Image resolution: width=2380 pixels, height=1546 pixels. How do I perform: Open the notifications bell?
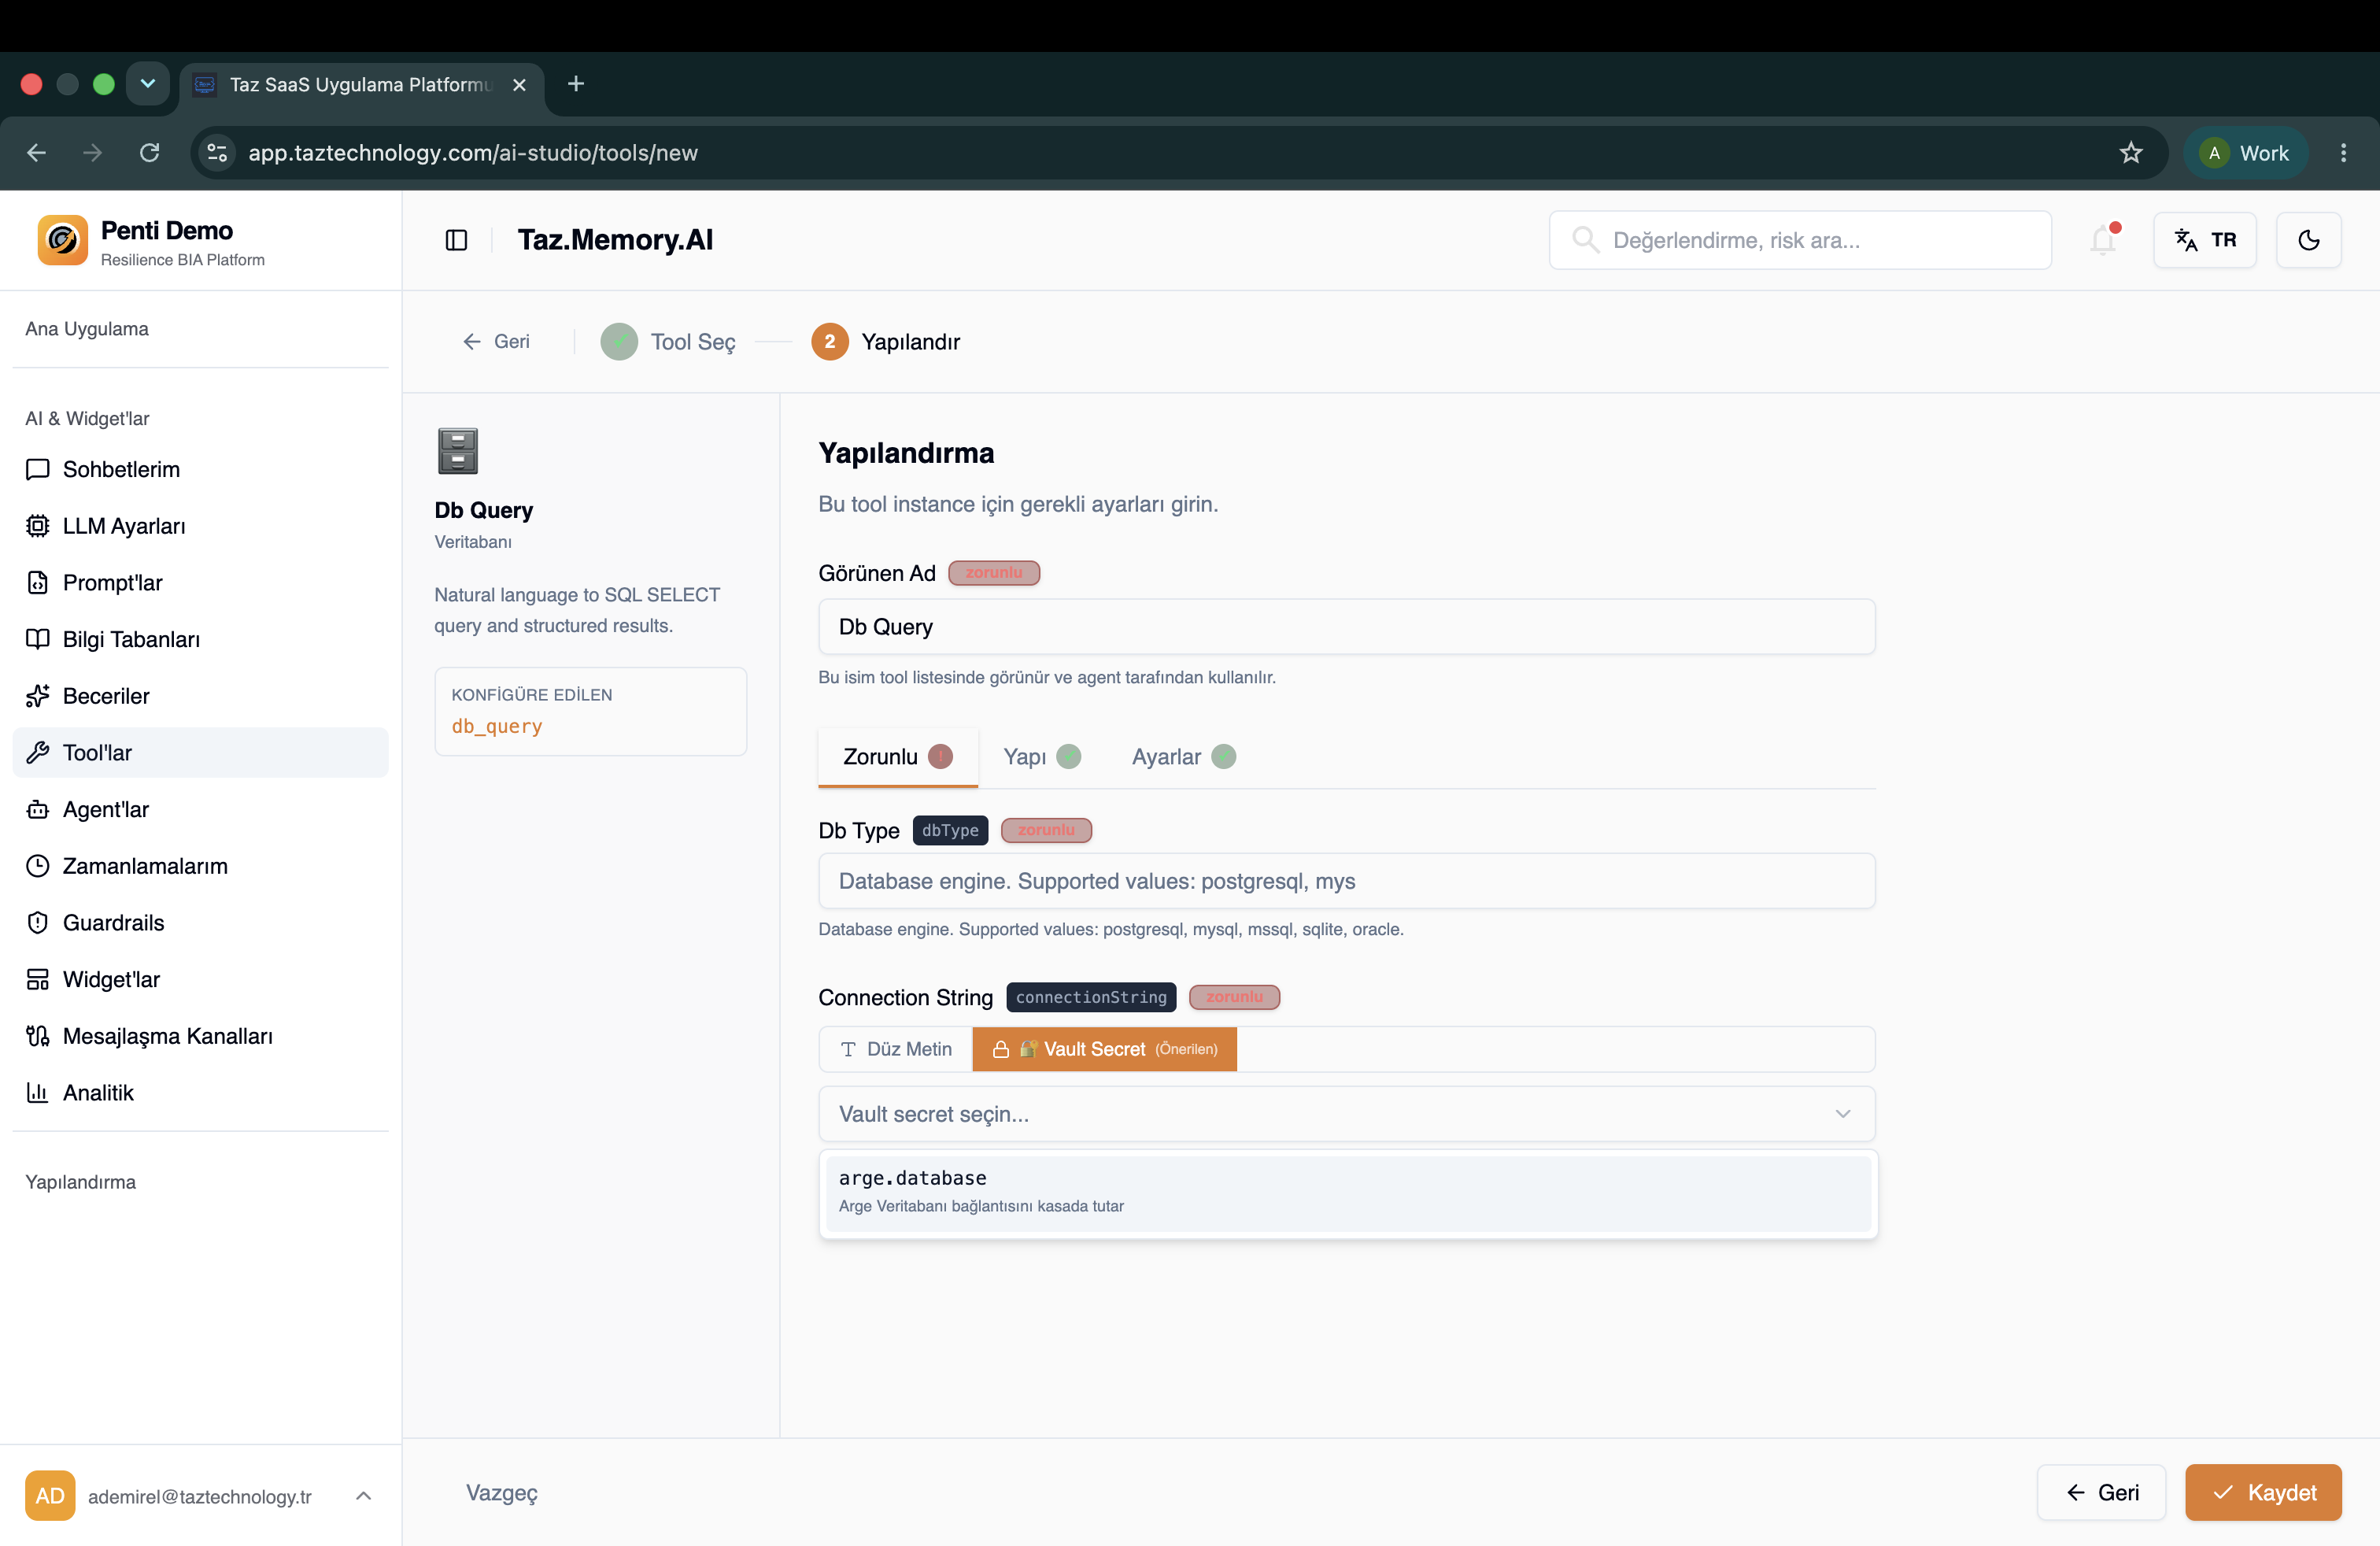(2103, 240)
